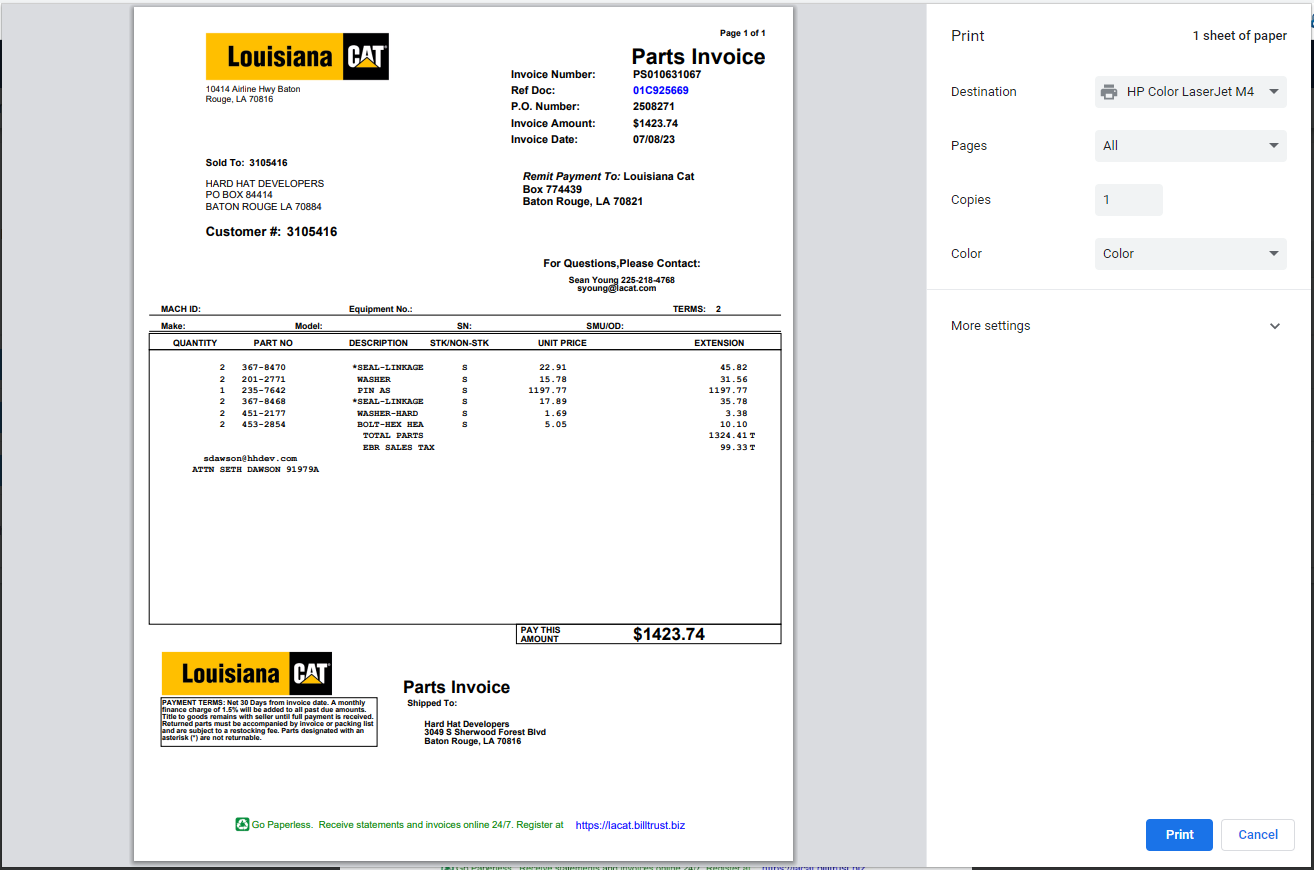
Task: Click the BOLT-HEX HEA description
Action: pos(390,424)
